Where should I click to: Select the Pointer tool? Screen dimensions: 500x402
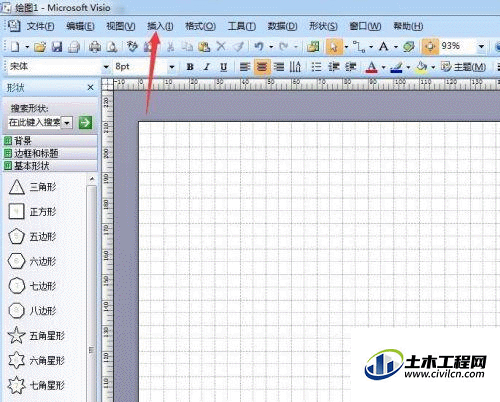333,47
